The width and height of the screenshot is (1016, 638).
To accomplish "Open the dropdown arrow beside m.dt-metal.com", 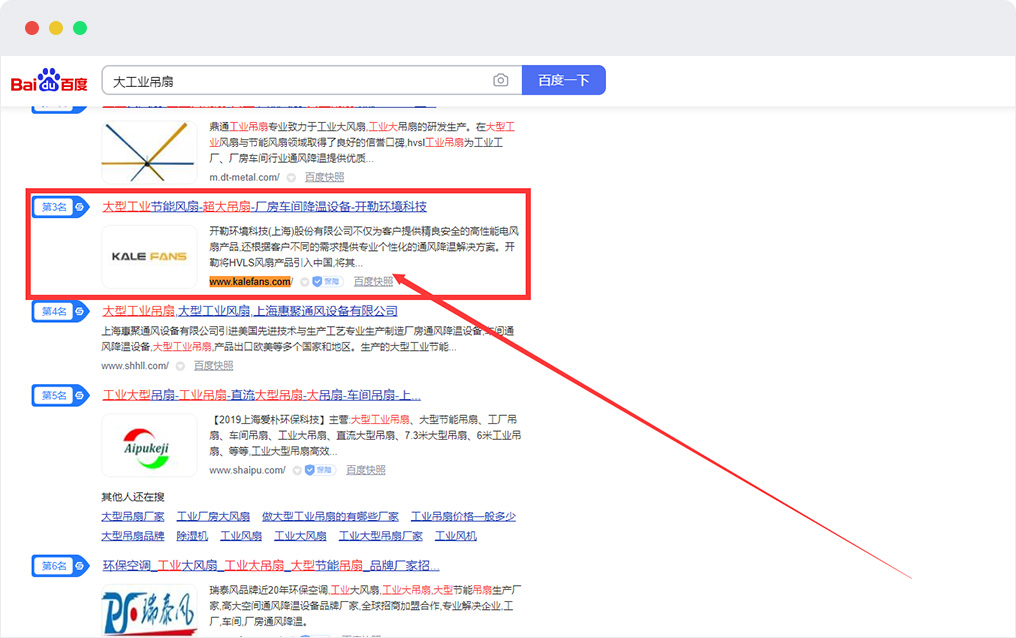I will 292,177.
